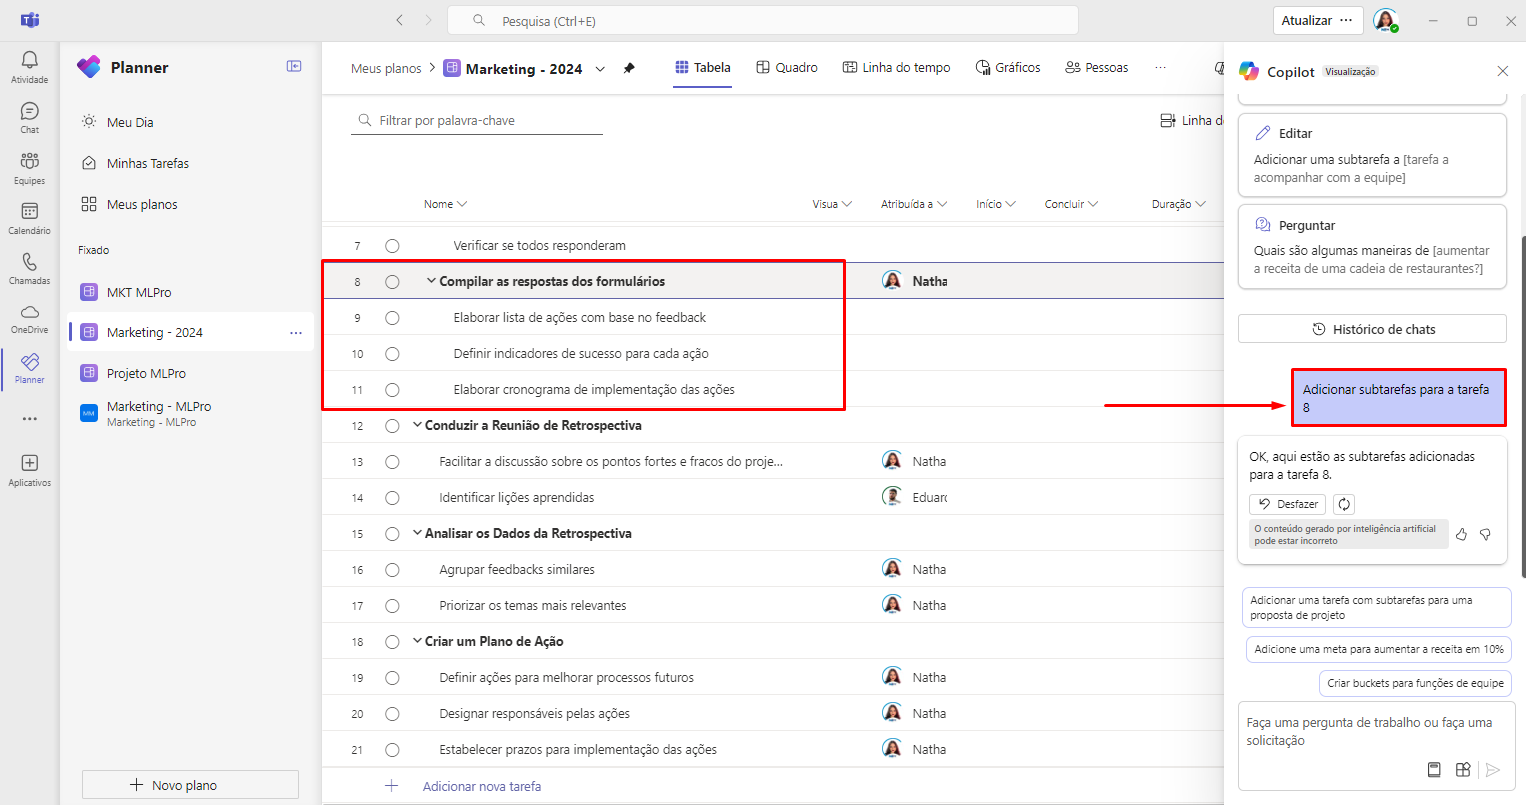
Task: Complete Identificar lições aprendidas task
Action: coord(392,498)
